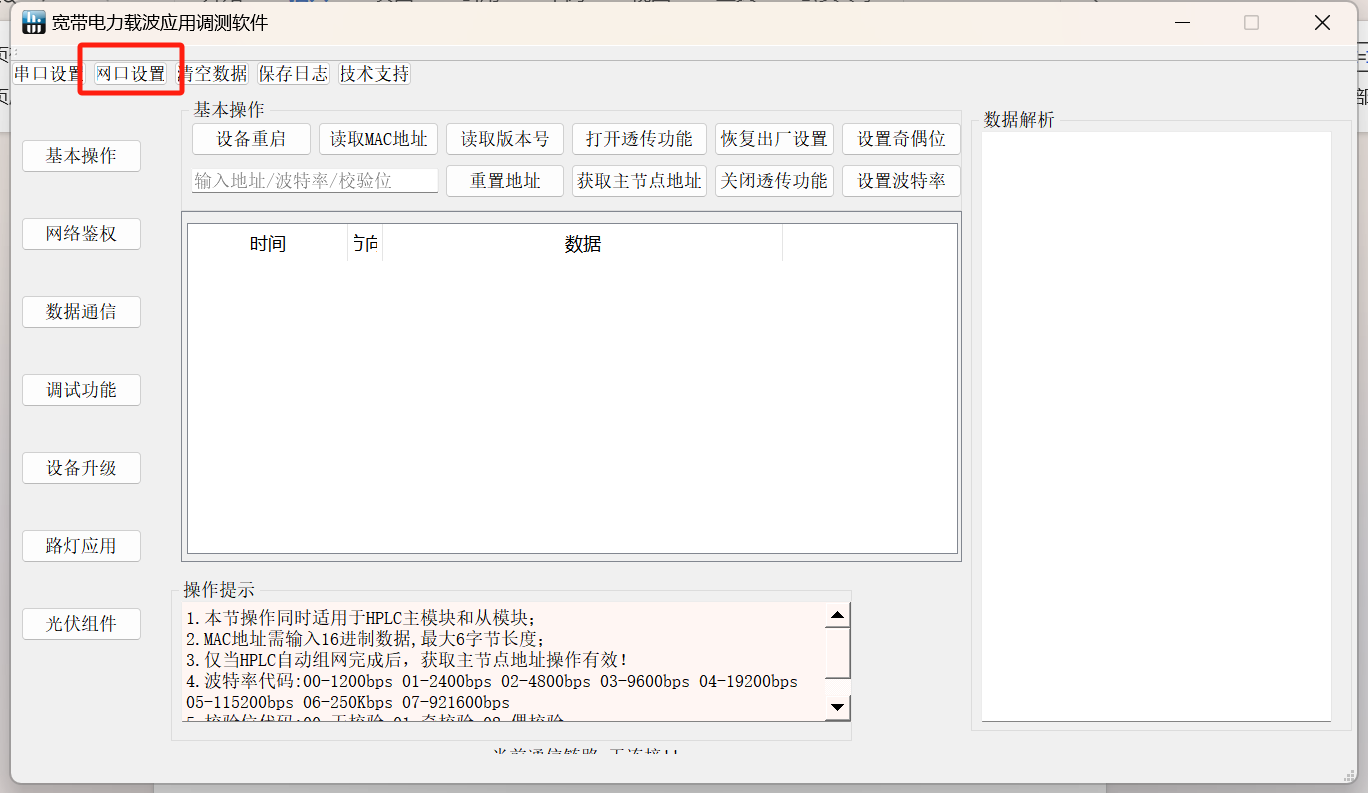Switch to the 网络鉴权 section
This screenshot has width=1368, height=793.
point(81,233)
